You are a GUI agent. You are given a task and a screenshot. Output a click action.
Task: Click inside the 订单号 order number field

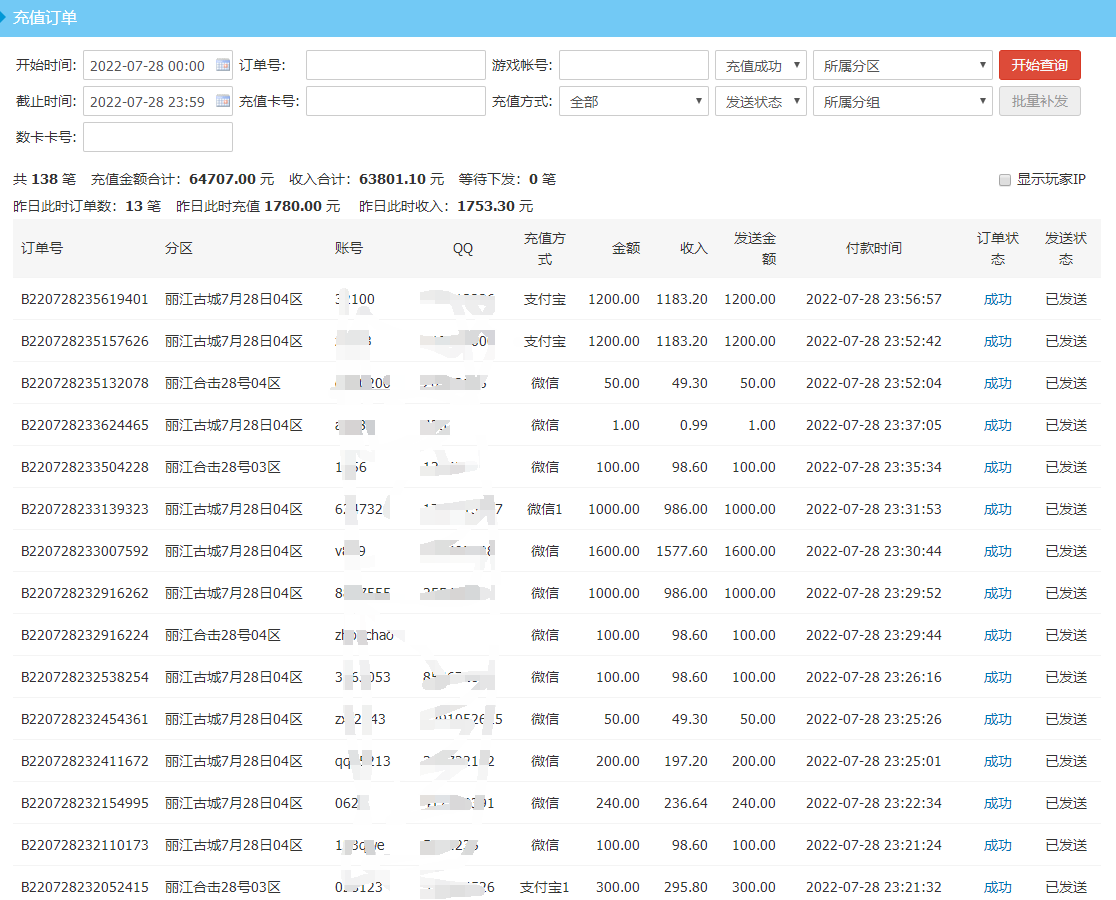tap(395, 64)
